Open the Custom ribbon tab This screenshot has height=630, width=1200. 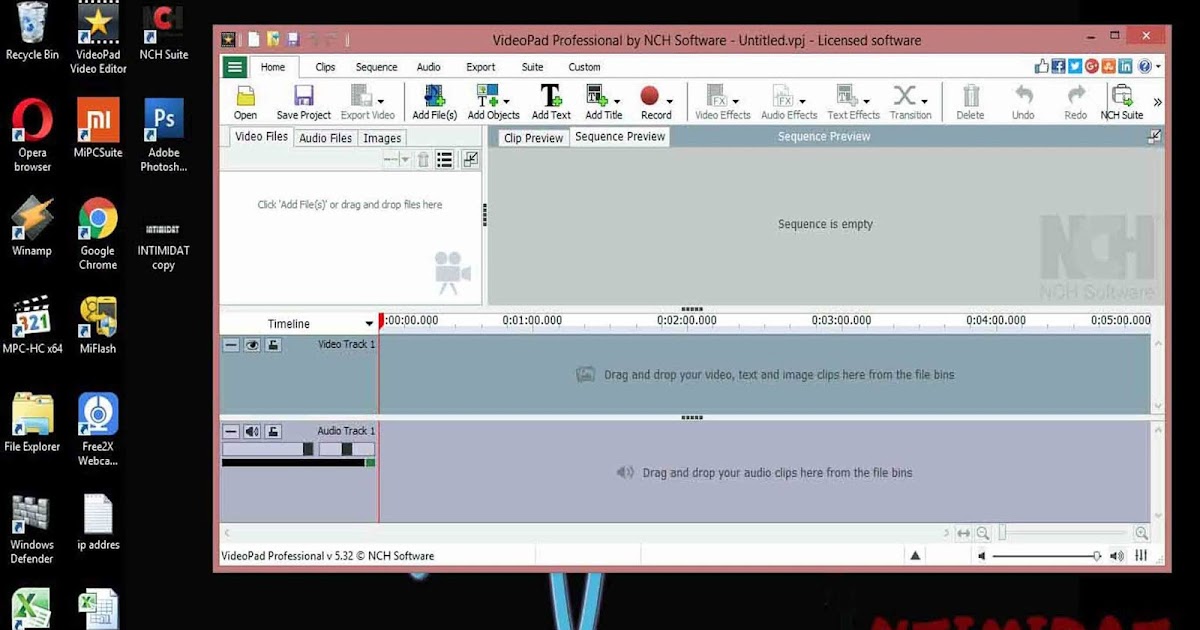click(x=584, y=67)
